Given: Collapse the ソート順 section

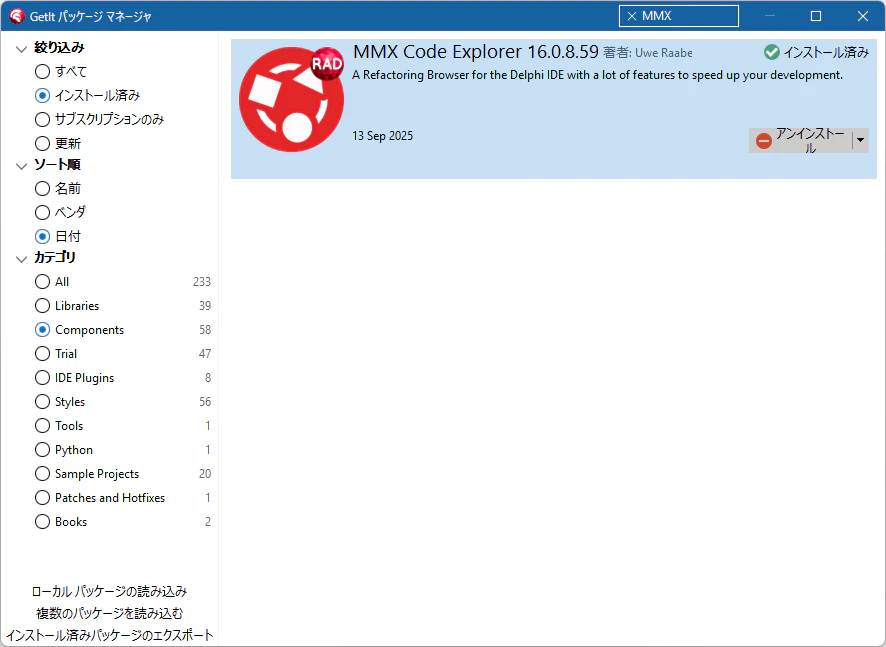Looking at the screenshot, I should tap(21, 166).
